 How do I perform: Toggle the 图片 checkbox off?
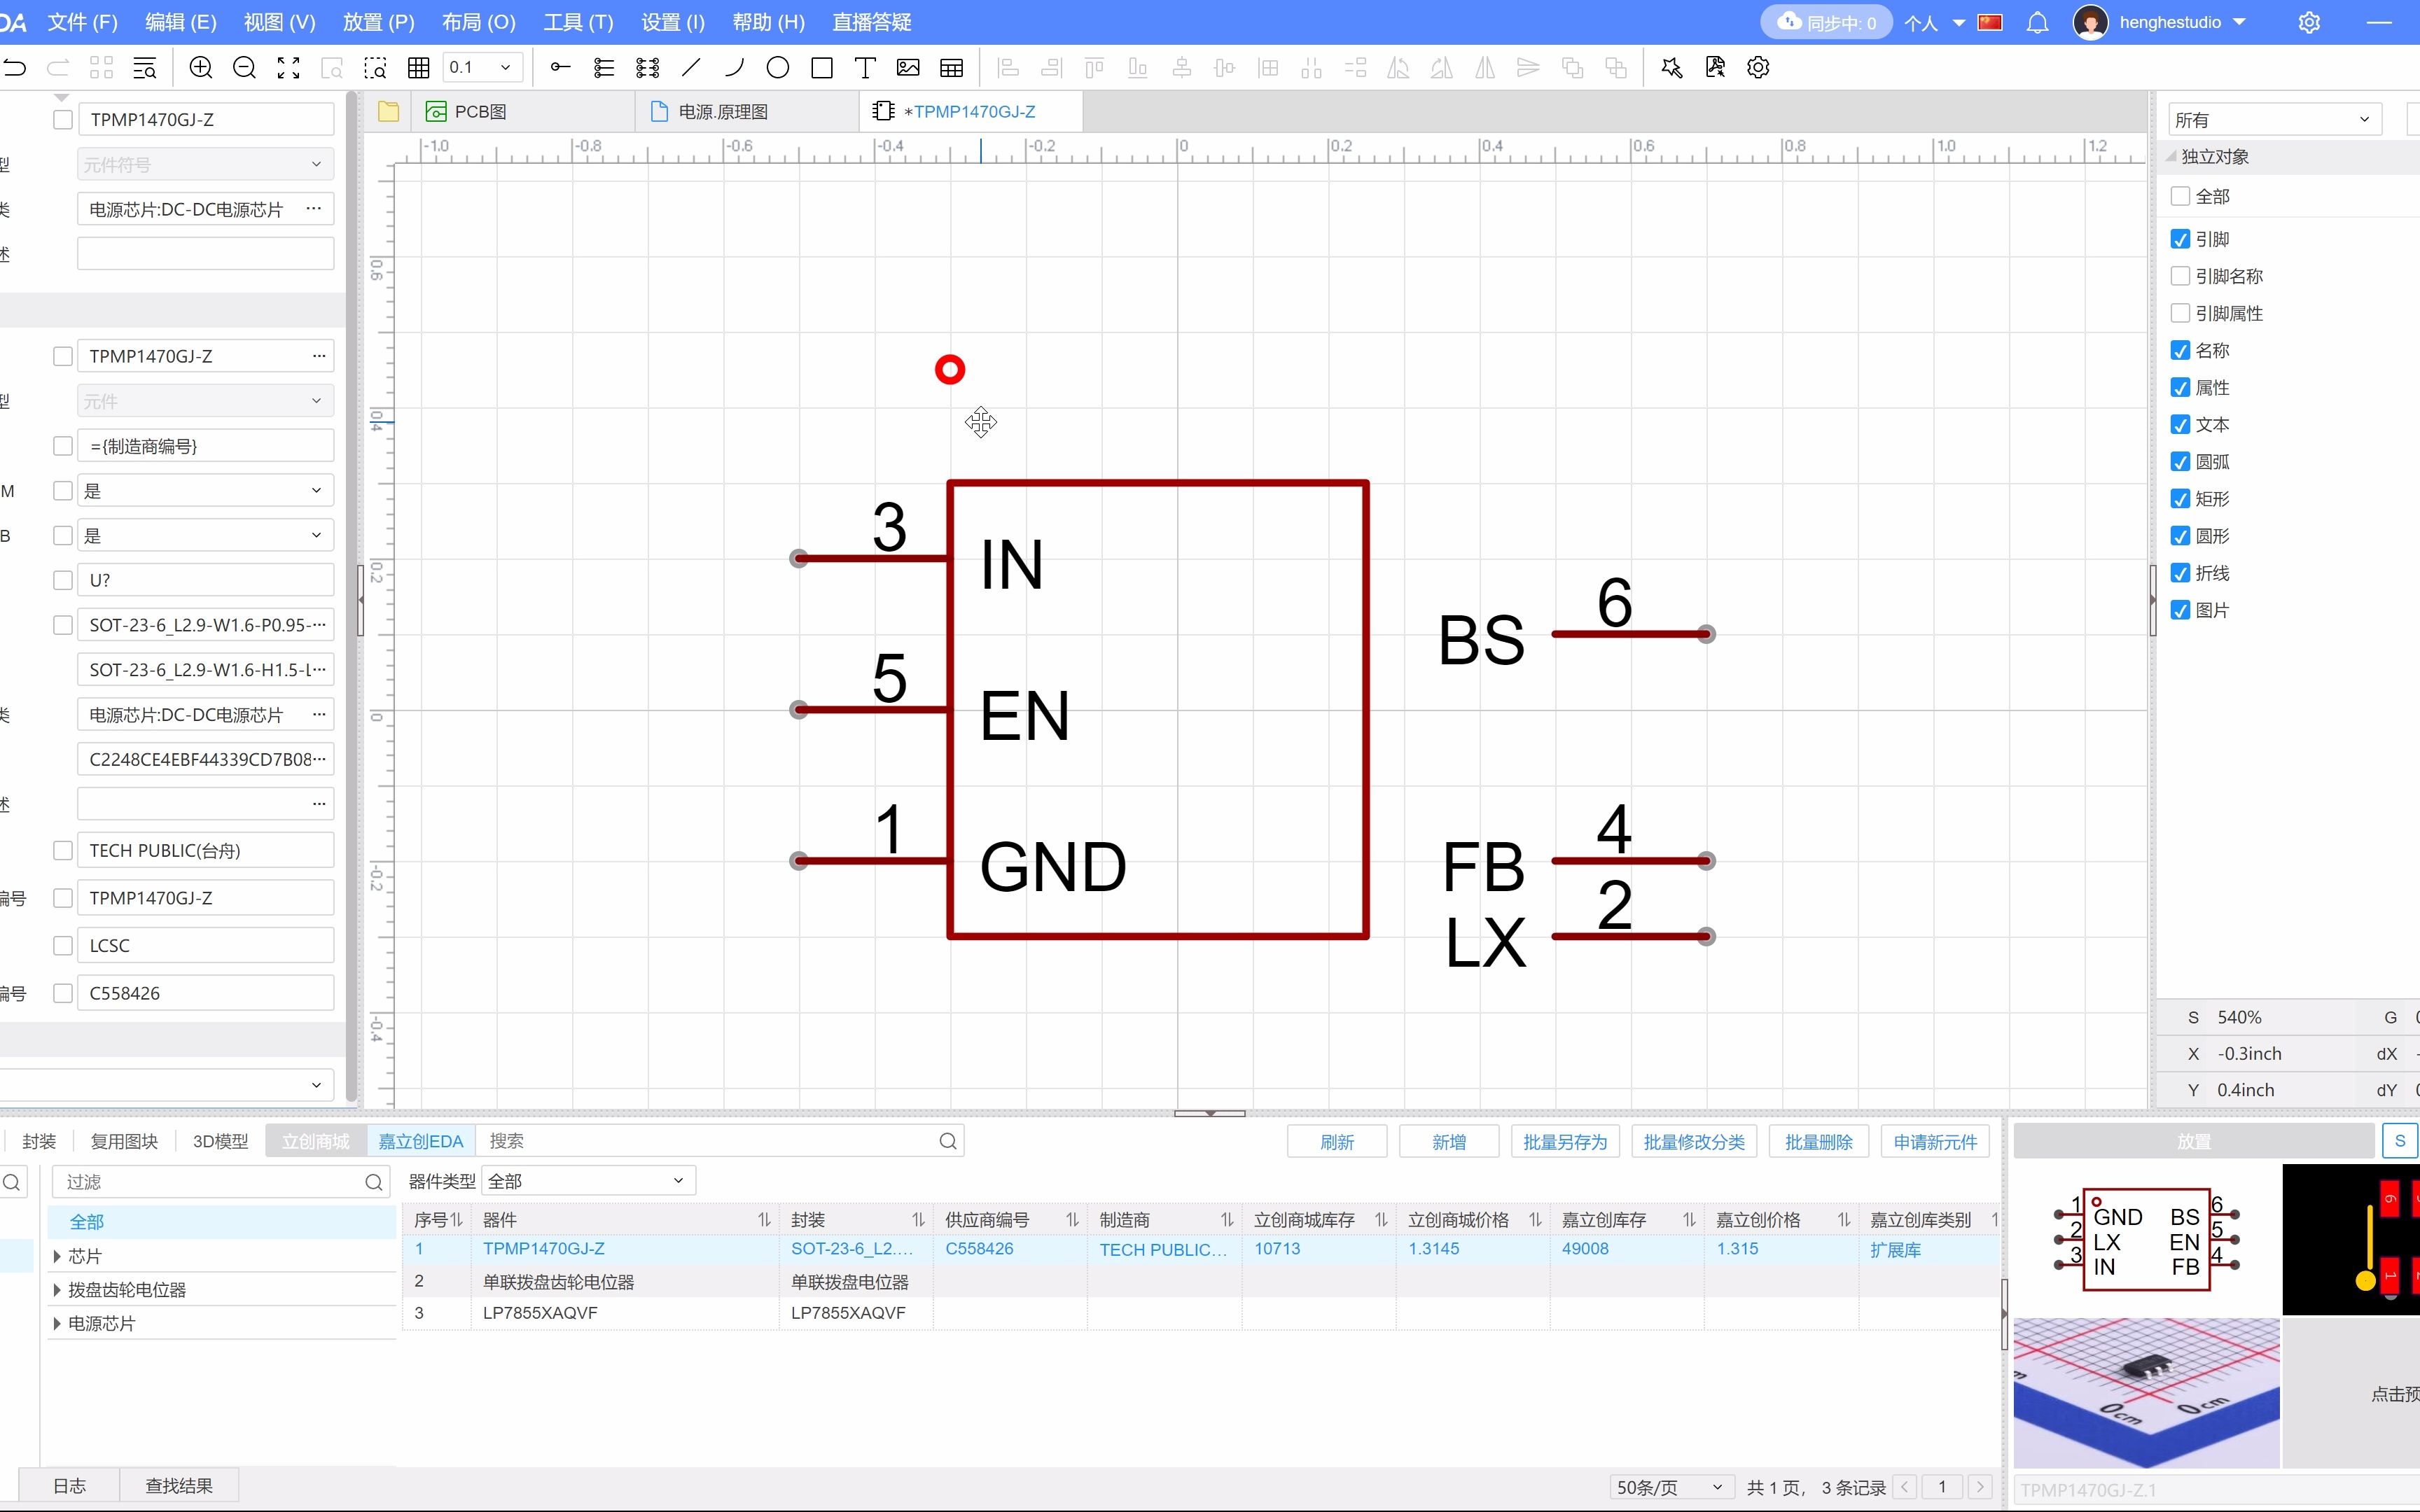coord(2180,610)
